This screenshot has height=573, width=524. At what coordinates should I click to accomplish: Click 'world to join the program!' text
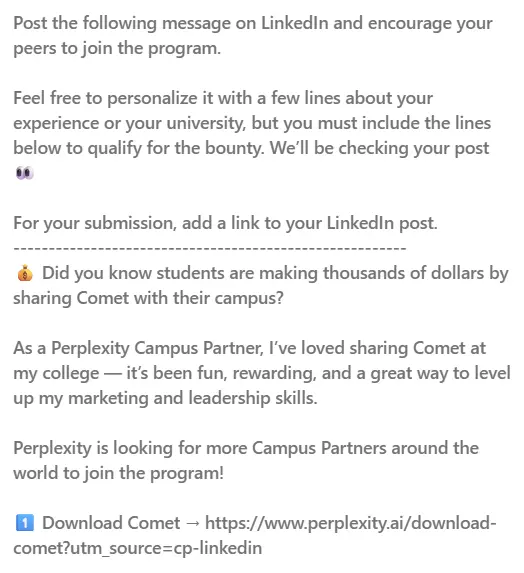[x=118, y=473]
